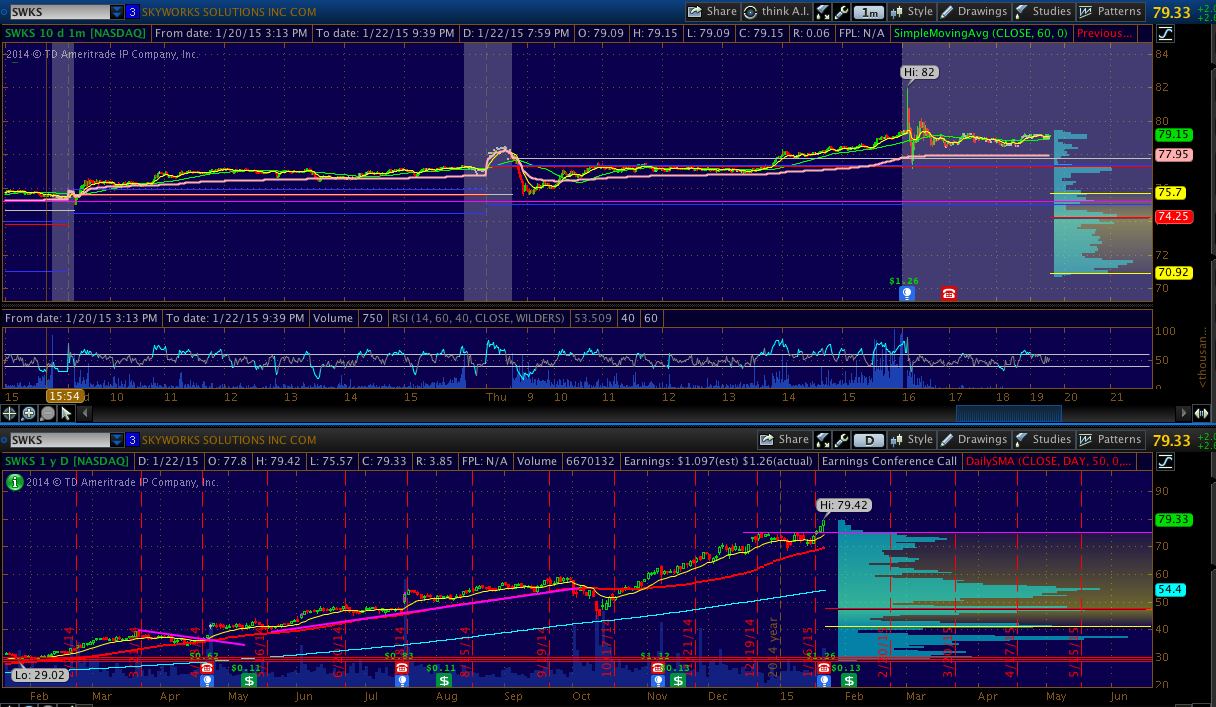Open Patterns menu in upper chart
Image resolution: width=1216 pixels, height=707 pixels.
1111,12
